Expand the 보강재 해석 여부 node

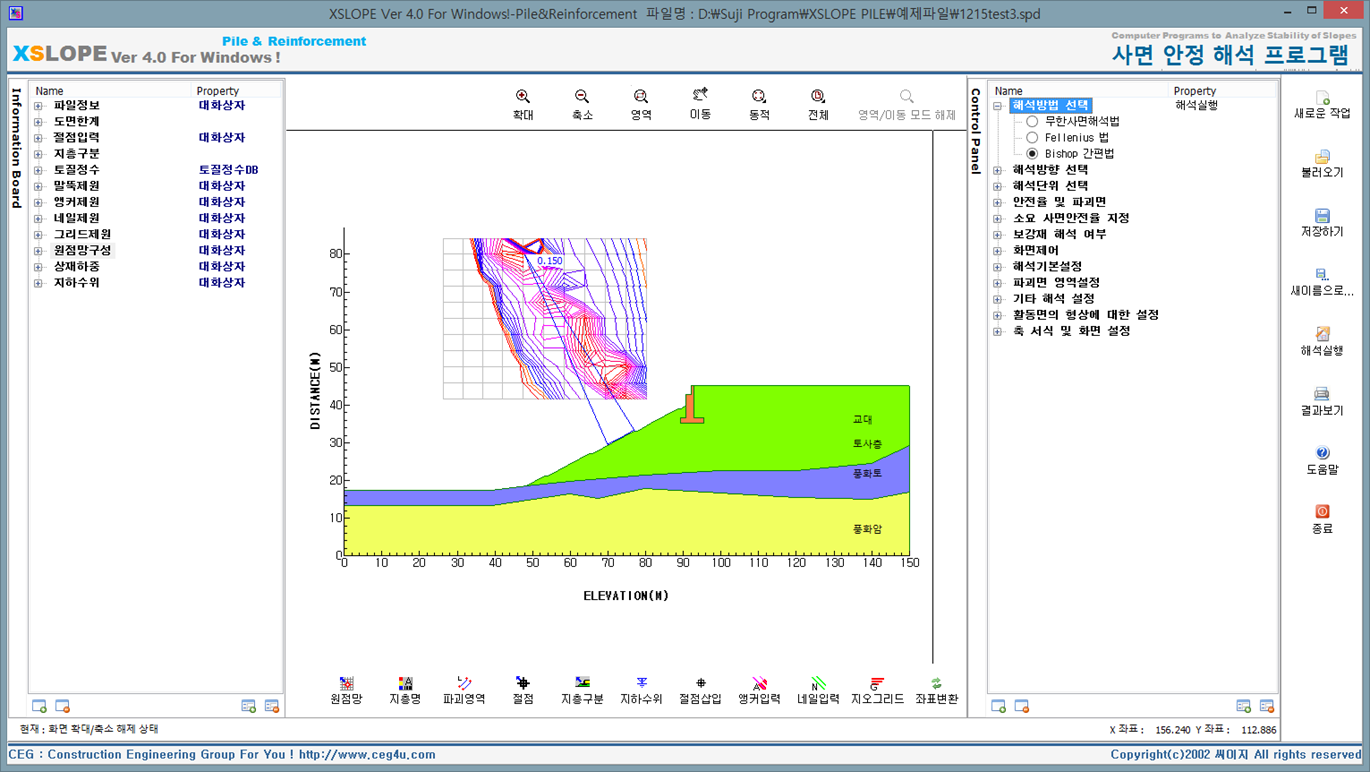(x=997, y=234)
